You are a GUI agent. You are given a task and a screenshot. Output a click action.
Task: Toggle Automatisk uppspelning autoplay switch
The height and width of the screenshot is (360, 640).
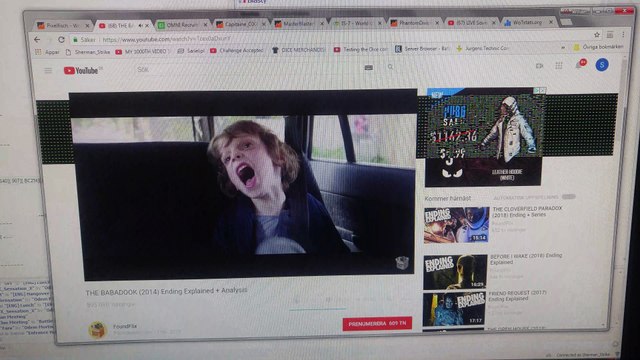[569, 197]
